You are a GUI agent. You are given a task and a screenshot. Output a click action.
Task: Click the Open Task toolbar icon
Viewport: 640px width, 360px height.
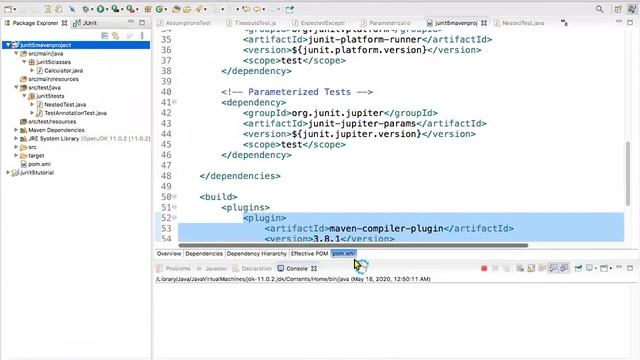click(x=187, y=9)
